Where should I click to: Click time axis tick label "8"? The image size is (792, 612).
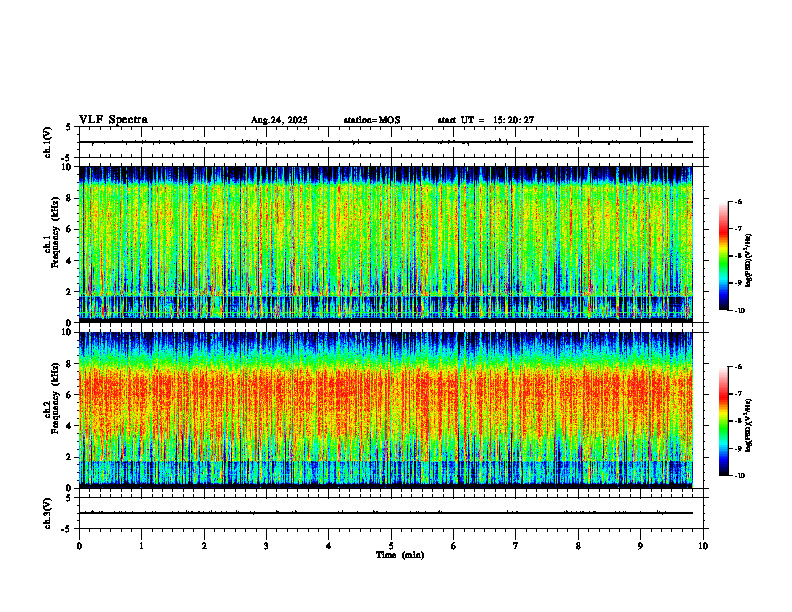[578, 546]
